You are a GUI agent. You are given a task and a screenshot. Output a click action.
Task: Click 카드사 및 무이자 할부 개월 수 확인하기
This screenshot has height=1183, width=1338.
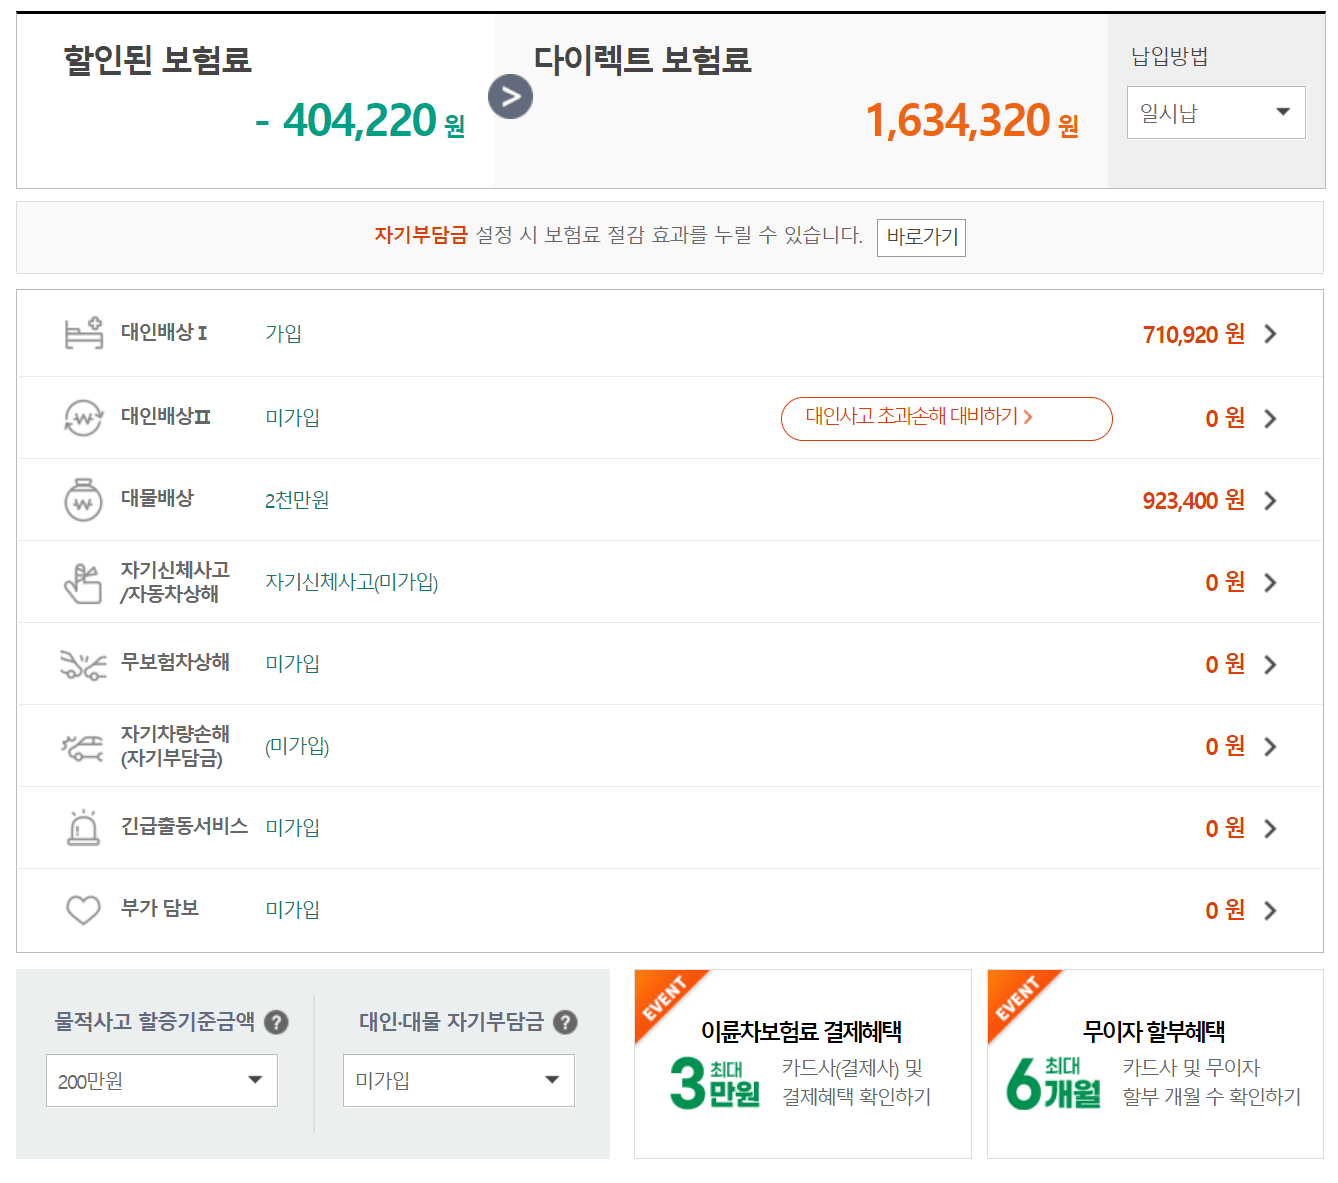(1212, 1083)
